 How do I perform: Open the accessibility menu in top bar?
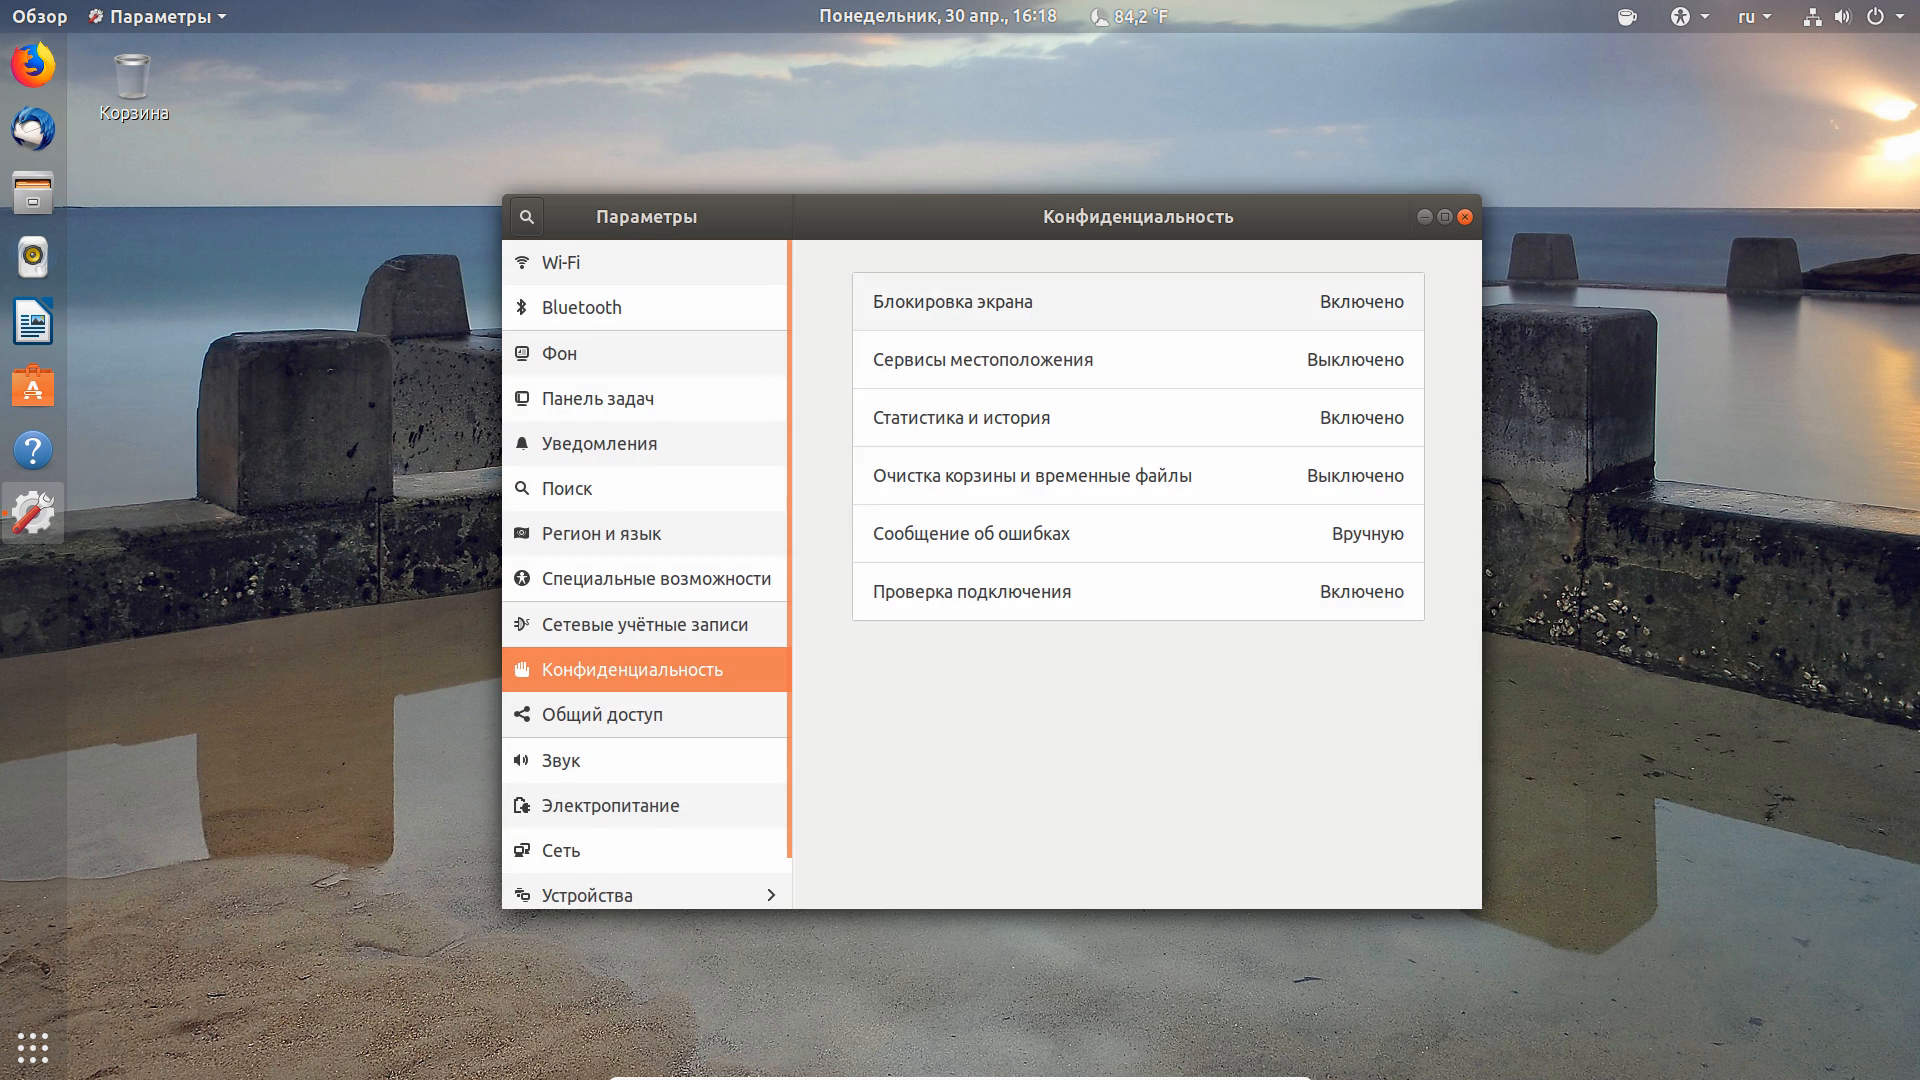[x=1689, y=17]
